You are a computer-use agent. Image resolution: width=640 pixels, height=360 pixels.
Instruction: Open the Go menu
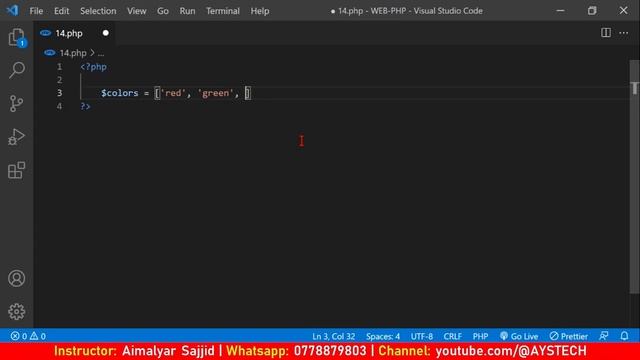tap(162, 11)
